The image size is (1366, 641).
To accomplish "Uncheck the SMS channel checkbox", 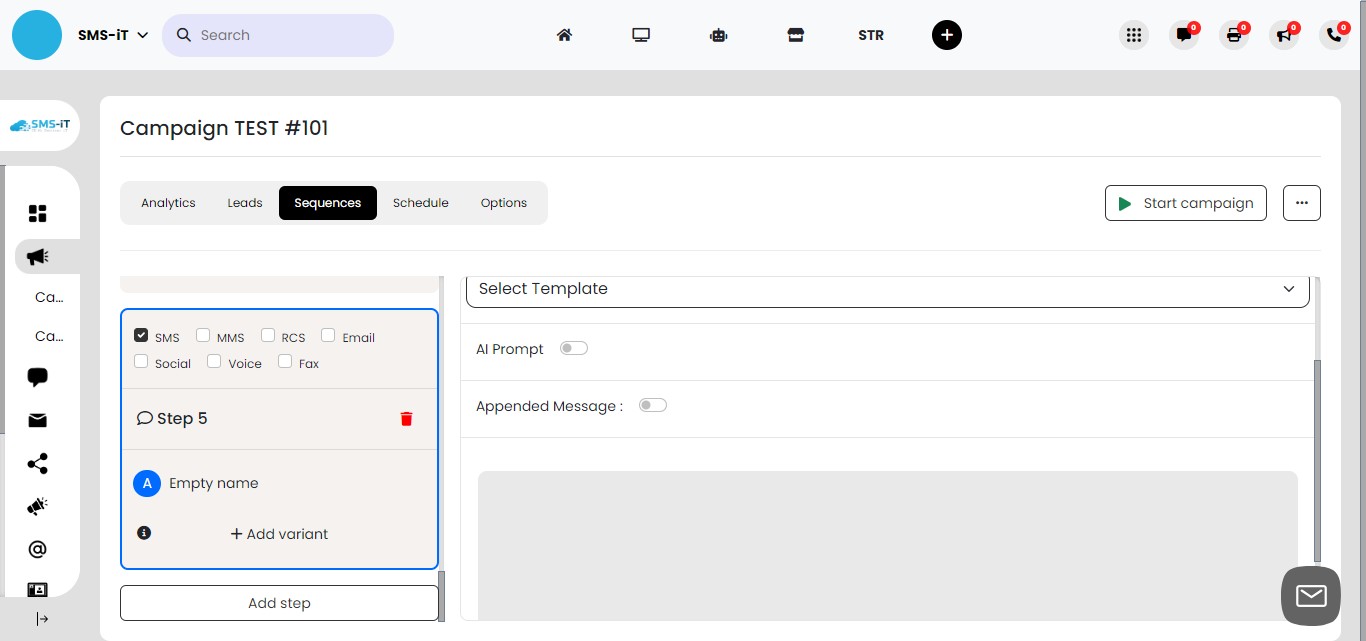I will 141,335.
